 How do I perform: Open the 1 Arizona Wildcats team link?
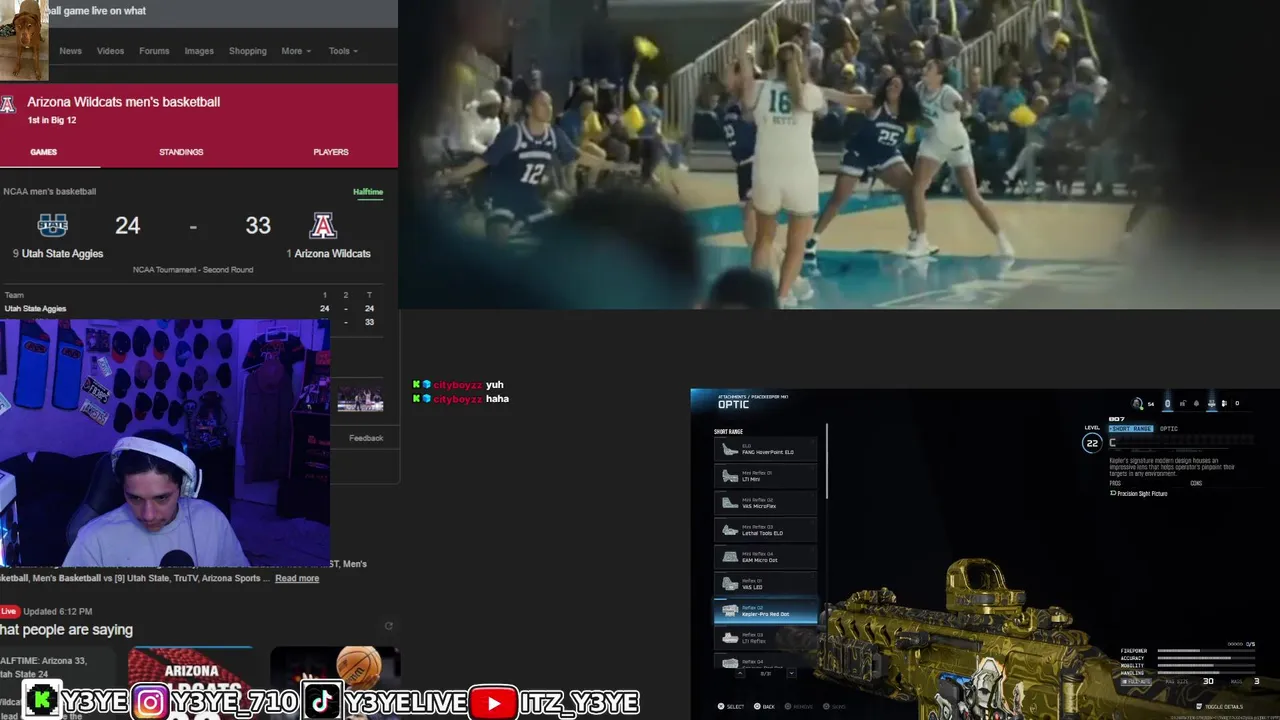pos(328,254)
